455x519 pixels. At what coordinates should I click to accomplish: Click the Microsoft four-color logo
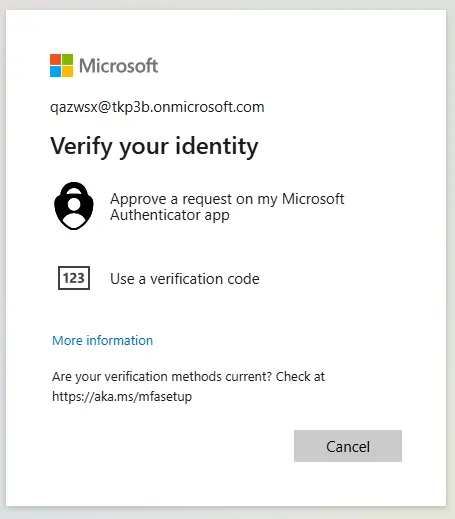[x=61, y=65]
